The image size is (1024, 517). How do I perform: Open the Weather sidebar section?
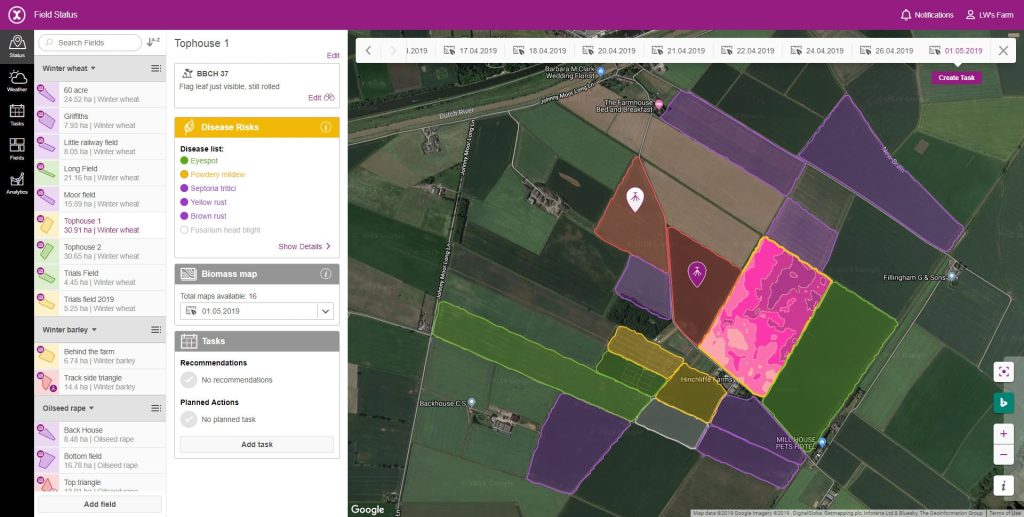(x=17, y=82)
